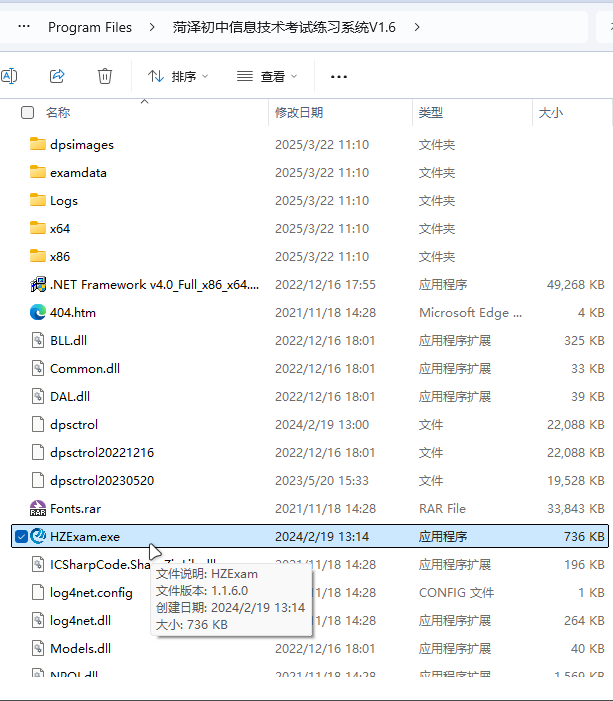Toggle the select-all checkbox in header
This screenshot has width=613, height=701.
[27, 112]
